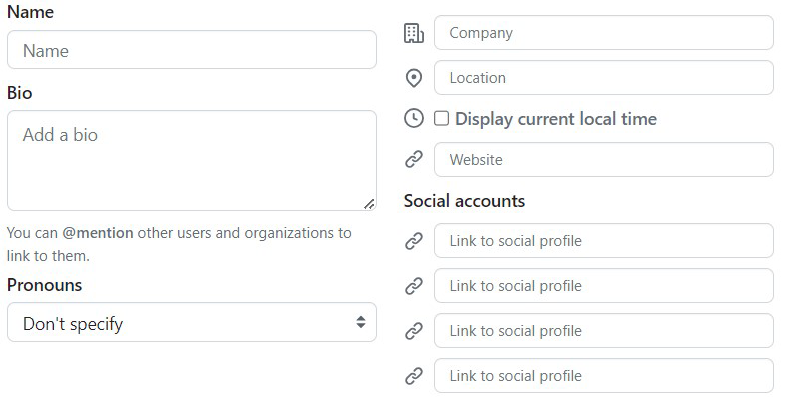Click the Pronouns dropdown arrows

tap(361, 323)
